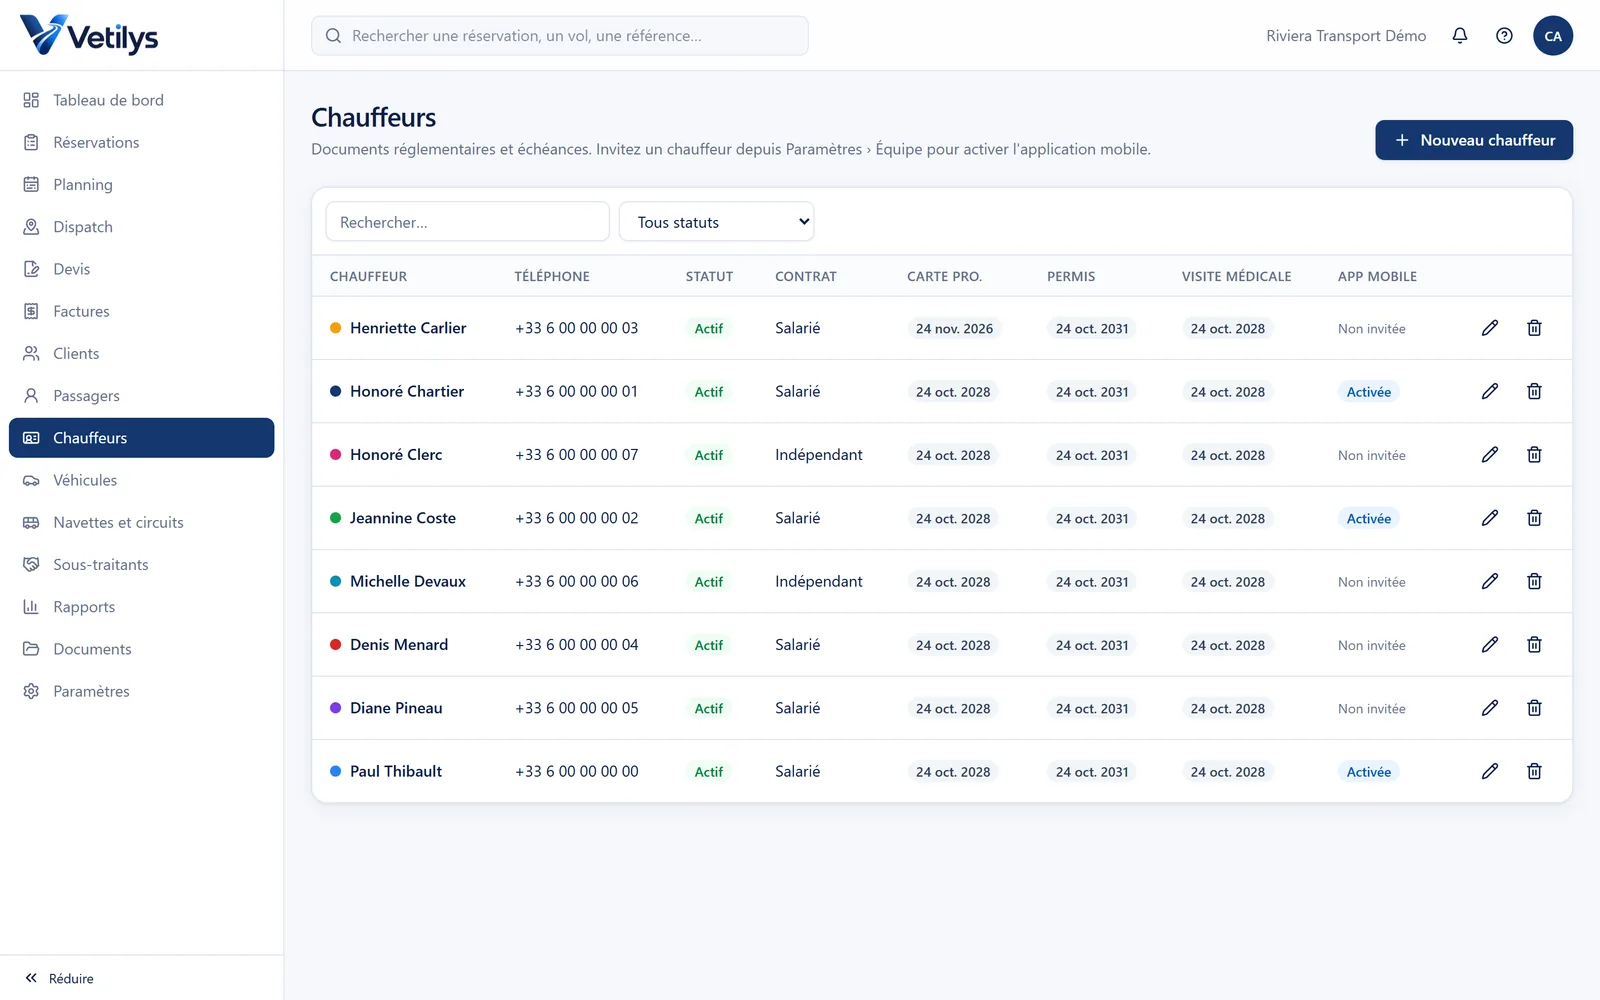This screenshot has height=1000, width=1600.
Task: Click the Vetilys logo
Action: pos(89,36)
